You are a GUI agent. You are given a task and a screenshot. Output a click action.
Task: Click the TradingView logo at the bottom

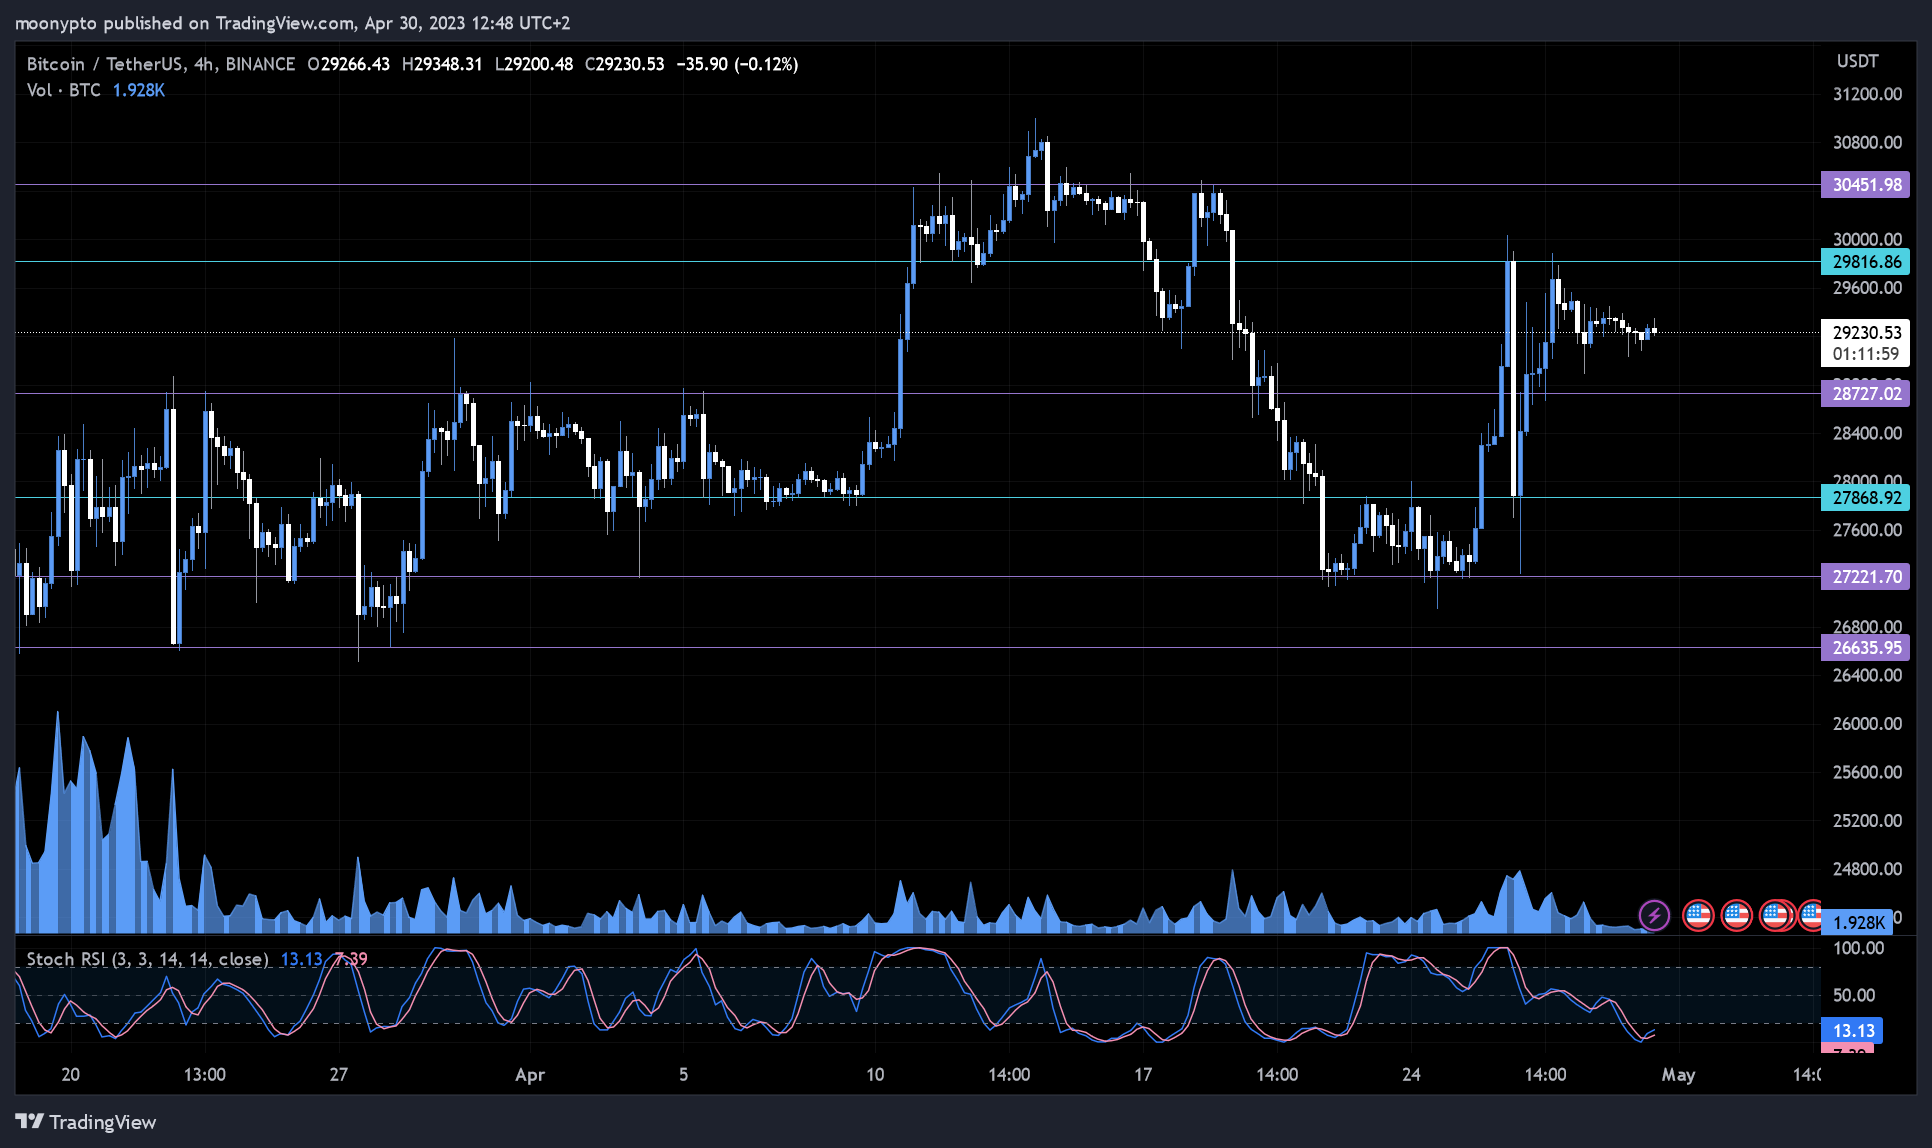pos(86,1122)
